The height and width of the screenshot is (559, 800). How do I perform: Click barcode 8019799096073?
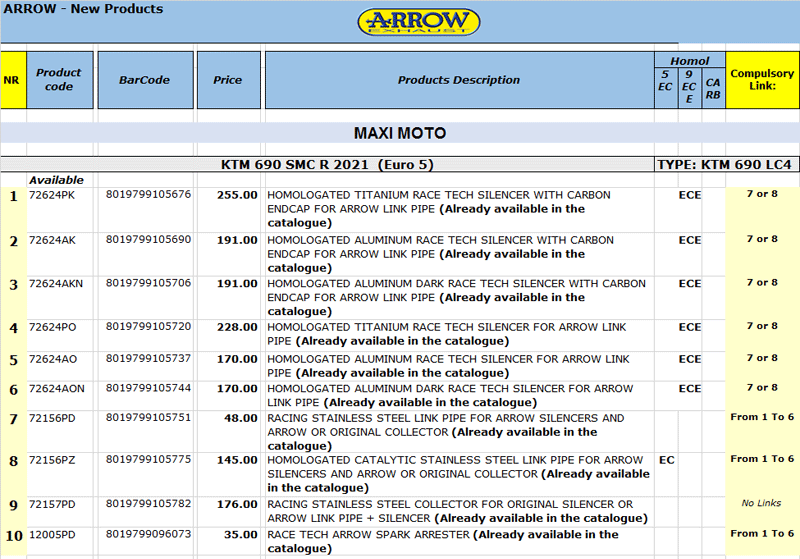(x=148, y=534)
